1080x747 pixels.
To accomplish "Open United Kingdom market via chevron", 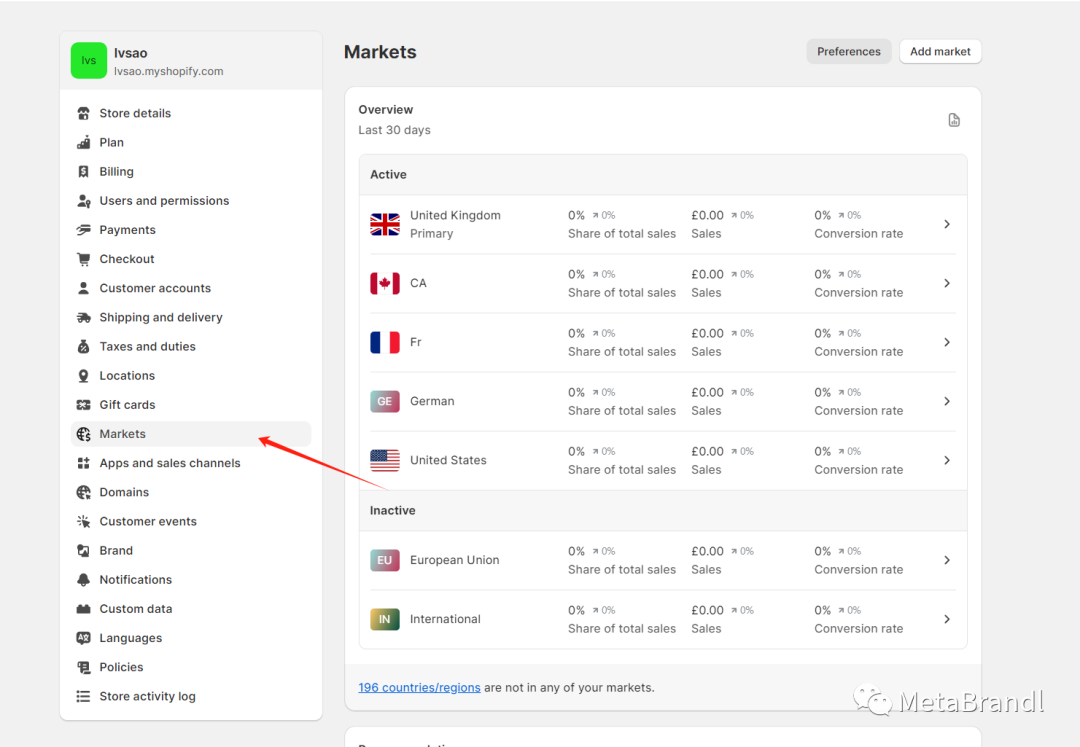I will [x=947, y=224].
